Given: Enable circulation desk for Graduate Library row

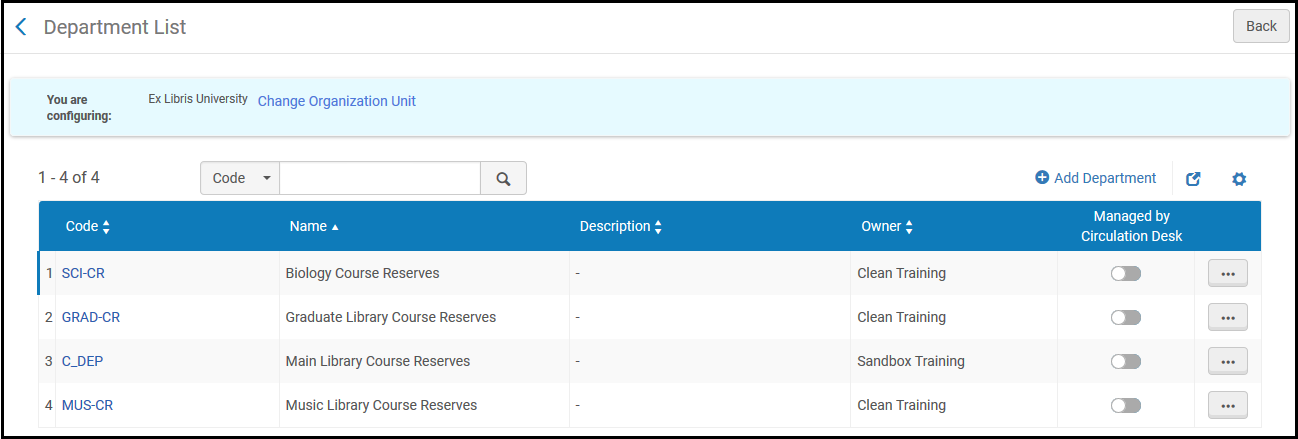Looking at the screenshot, I should point(1125,317).
